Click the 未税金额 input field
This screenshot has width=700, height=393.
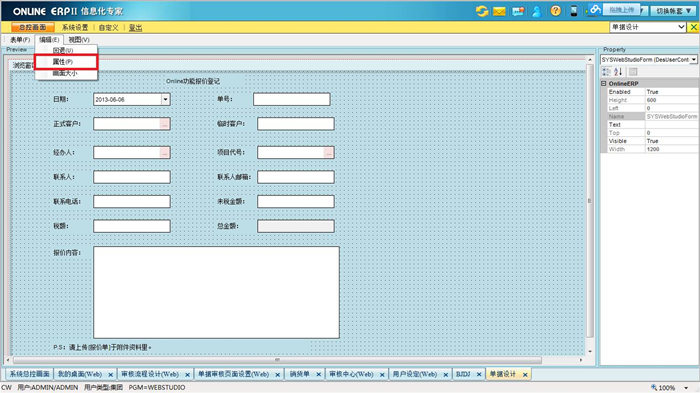point(296,202)
